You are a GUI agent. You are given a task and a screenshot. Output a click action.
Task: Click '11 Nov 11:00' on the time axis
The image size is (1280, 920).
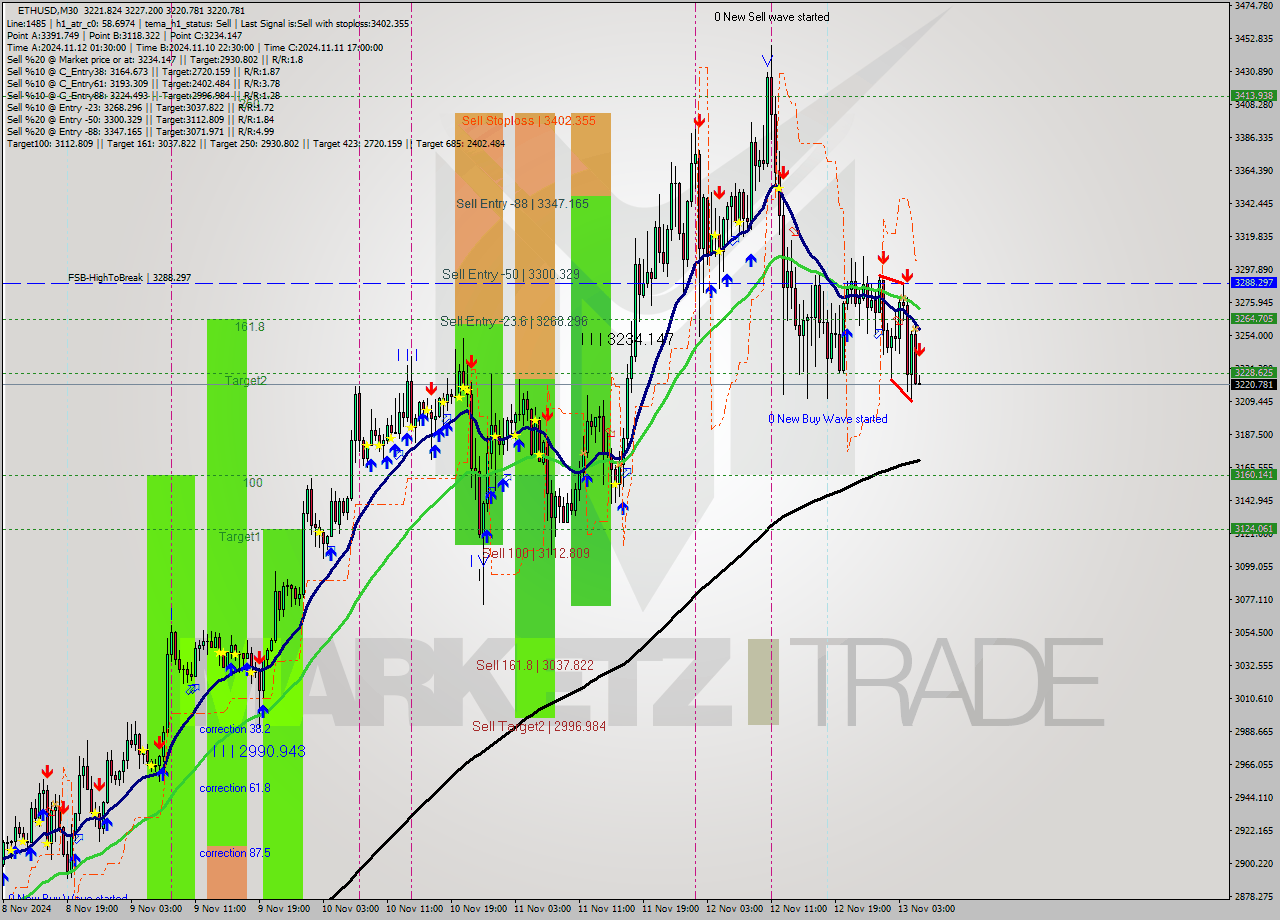[606, 909]
